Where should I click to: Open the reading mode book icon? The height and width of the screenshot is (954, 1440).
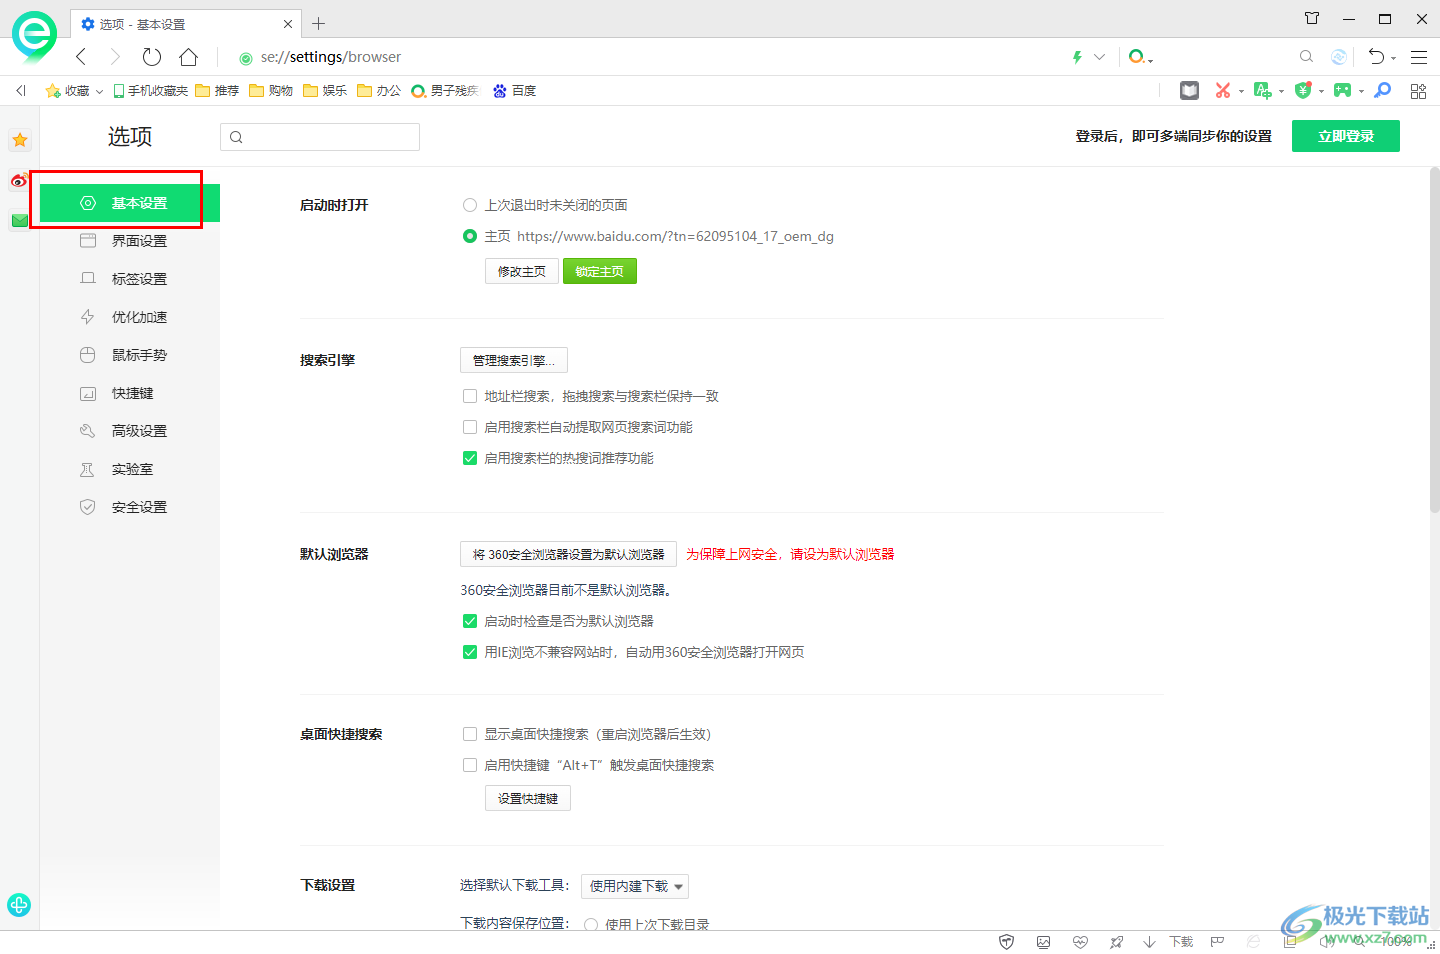(1189, 91)
